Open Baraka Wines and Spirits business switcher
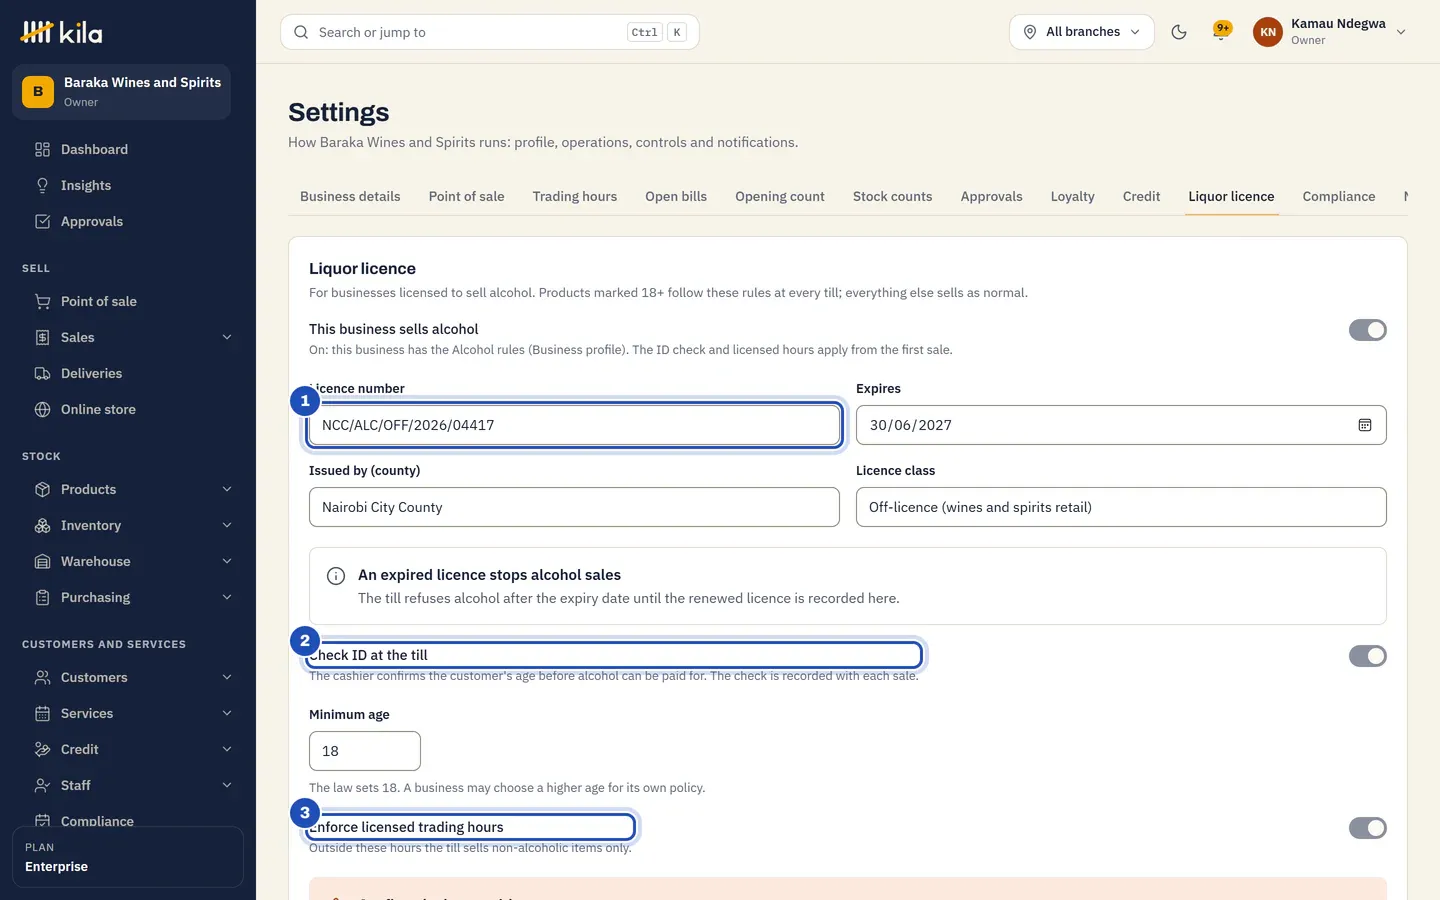The image size is (1440, 900). [x=122, y=92]
